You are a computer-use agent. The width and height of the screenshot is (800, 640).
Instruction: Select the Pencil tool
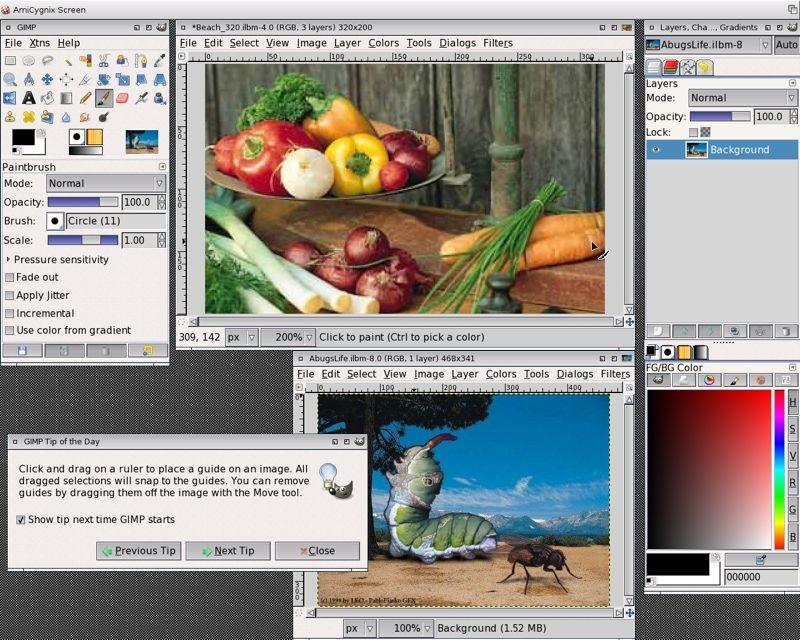click(x=85, y=98)
